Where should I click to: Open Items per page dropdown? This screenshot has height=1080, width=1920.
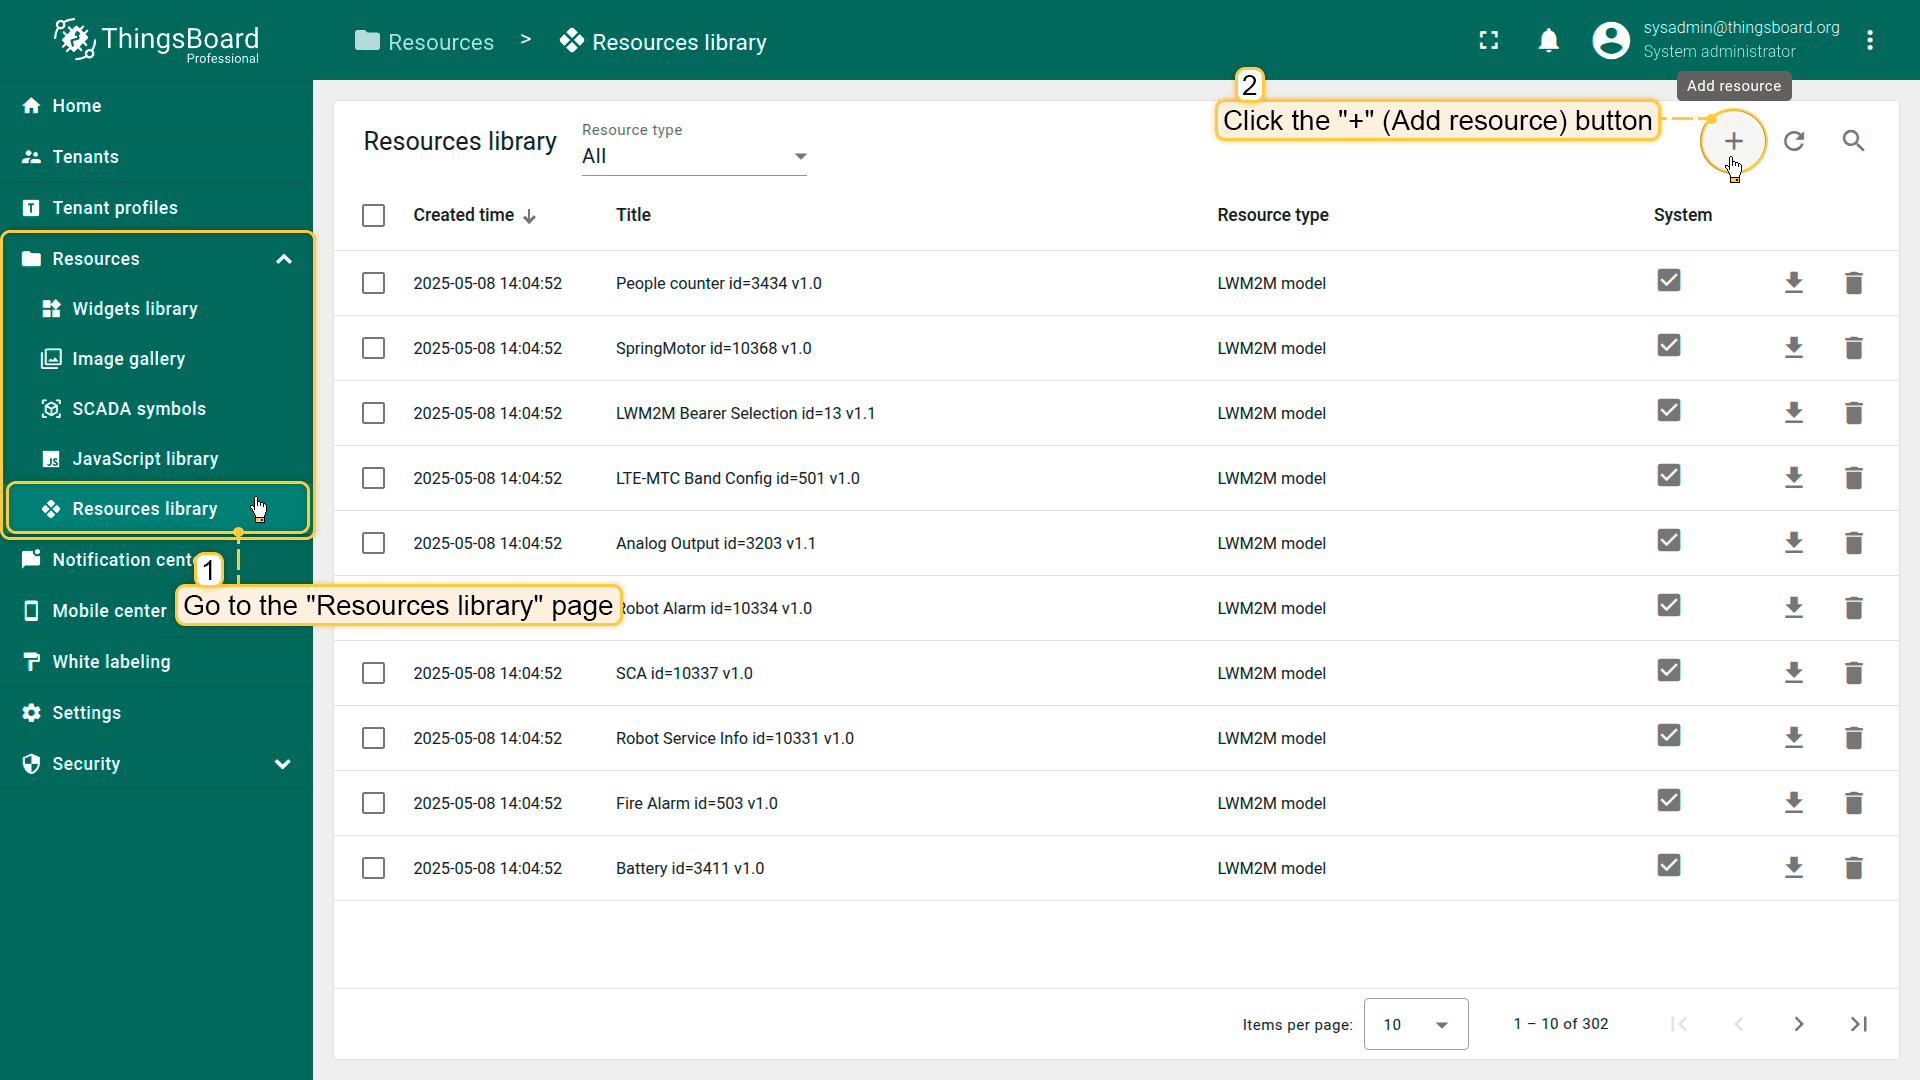tap(1415, 1024)
